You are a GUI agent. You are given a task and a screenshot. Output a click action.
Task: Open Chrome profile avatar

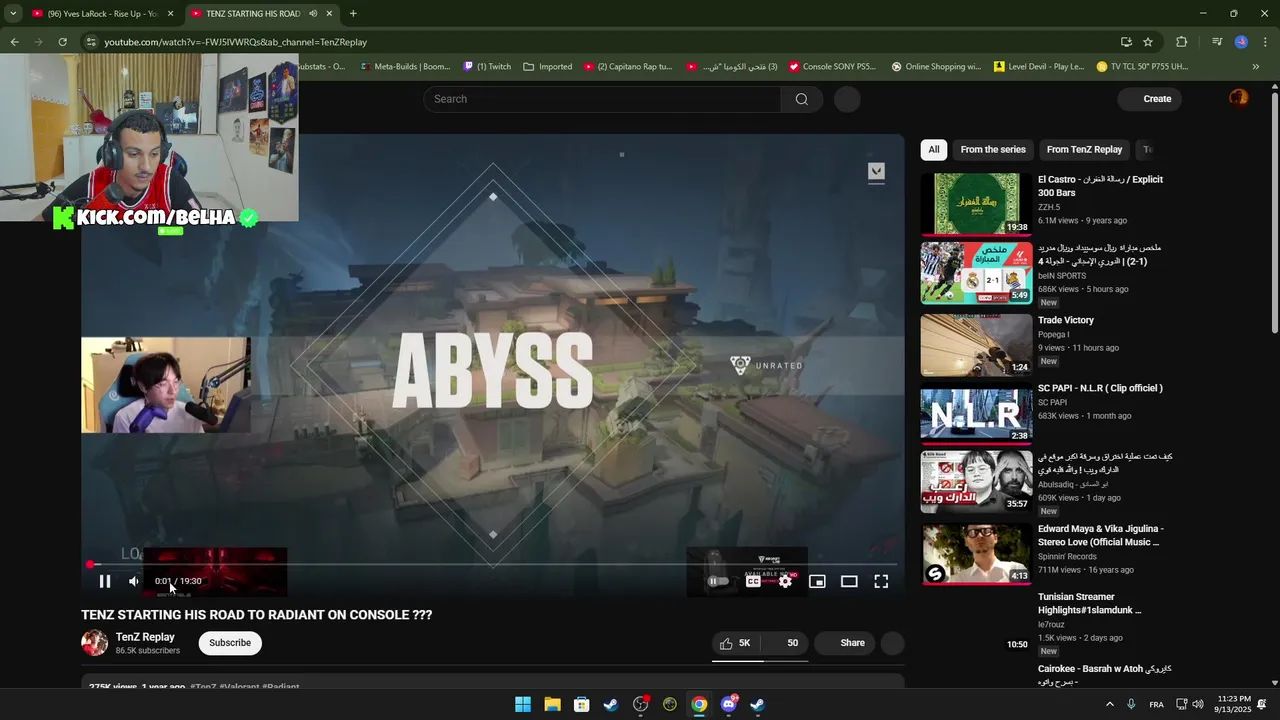[x=1241, y=42]
